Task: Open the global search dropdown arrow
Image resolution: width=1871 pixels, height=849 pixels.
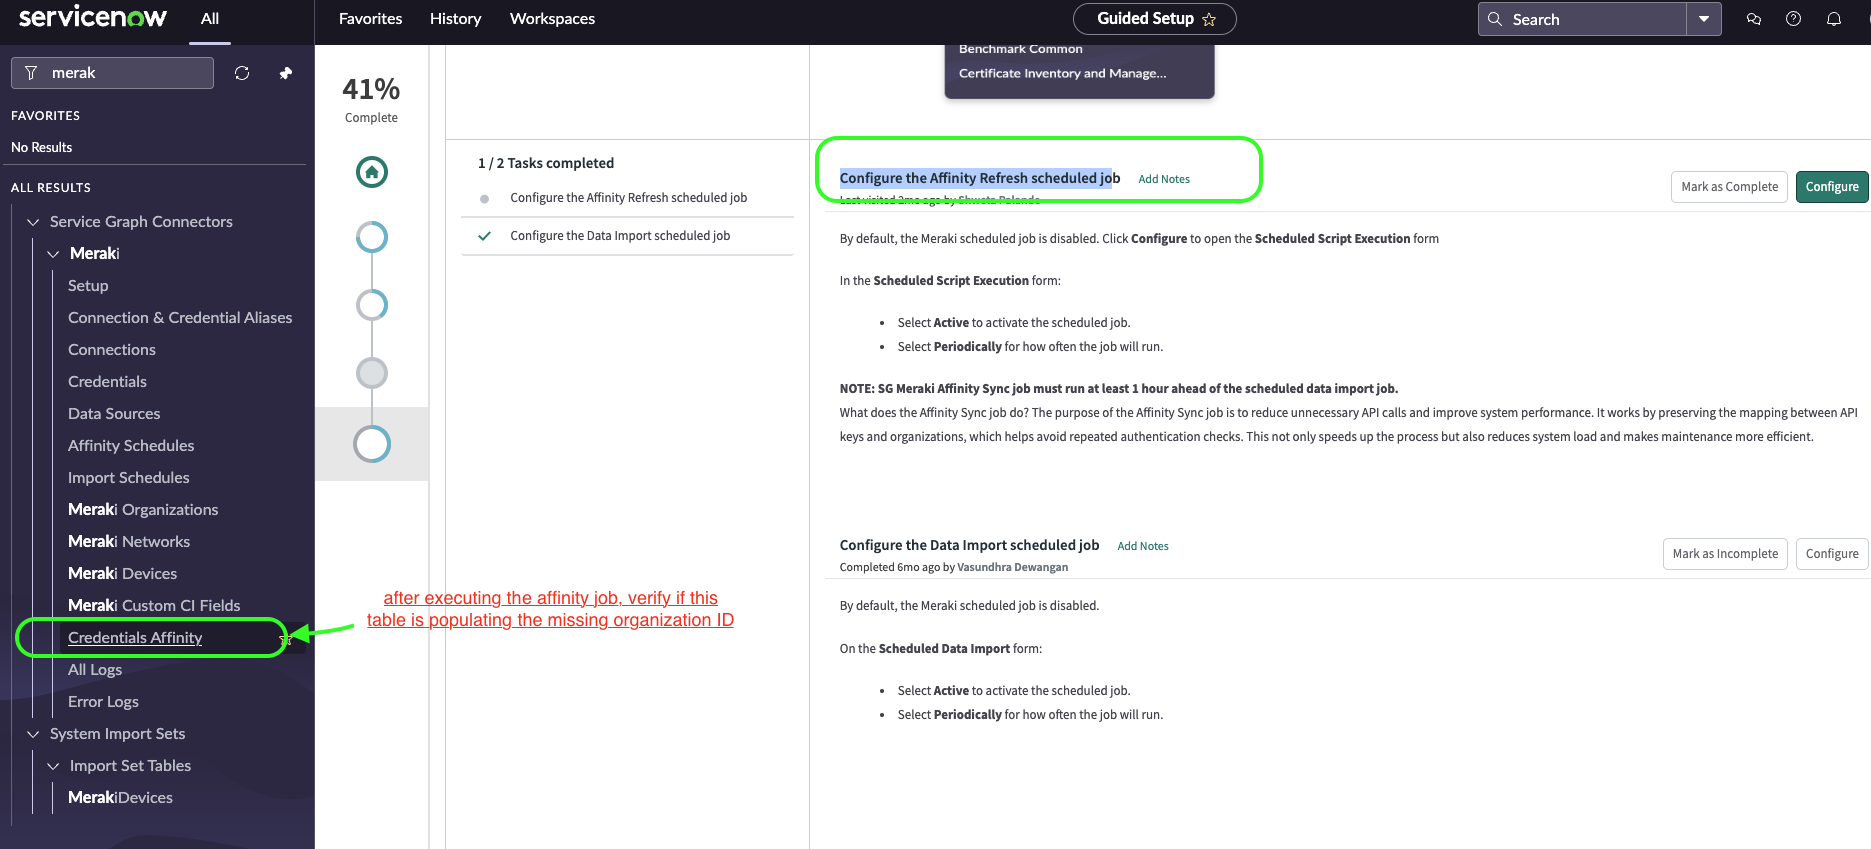Action: 1703,19
